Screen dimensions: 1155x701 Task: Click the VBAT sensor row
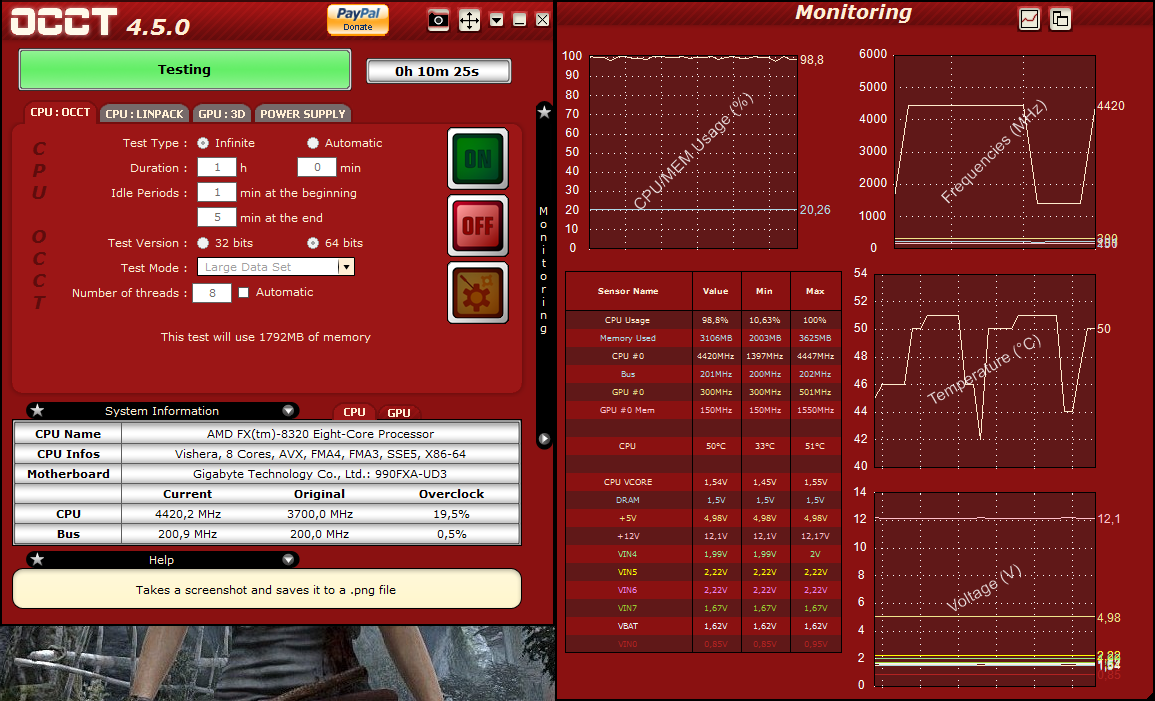703,626
